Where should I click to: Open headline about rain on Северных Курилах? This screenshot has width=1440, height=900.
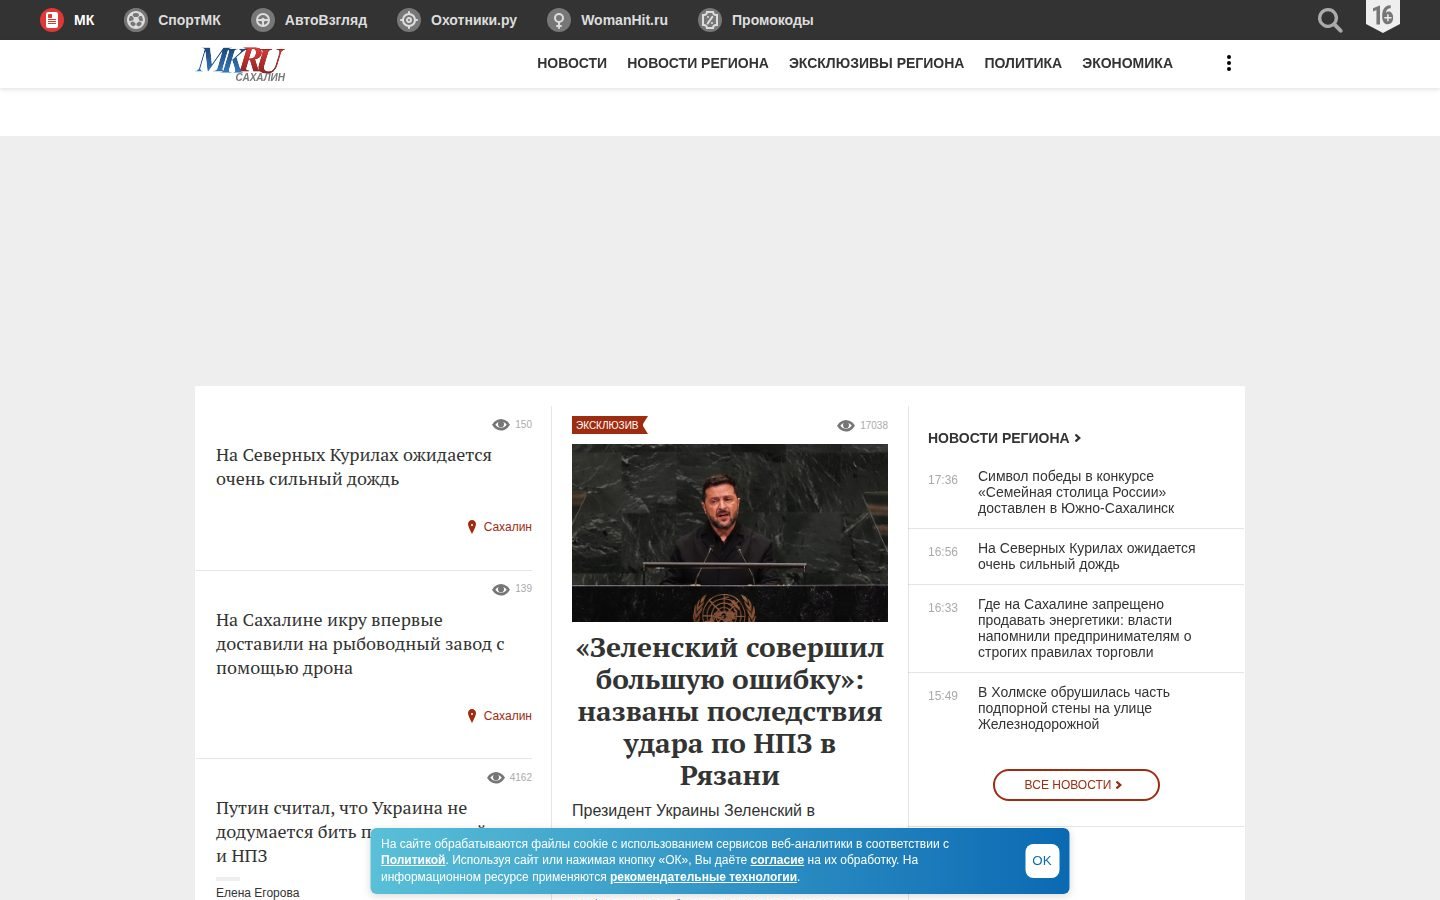354,467
